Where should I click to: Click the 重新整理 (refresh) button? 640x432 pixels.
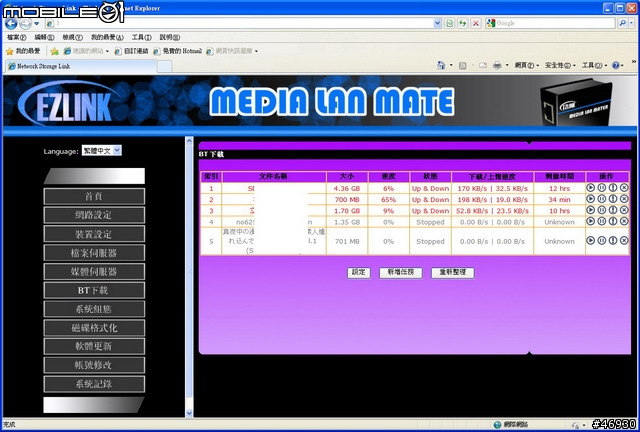tap(453, 272)
